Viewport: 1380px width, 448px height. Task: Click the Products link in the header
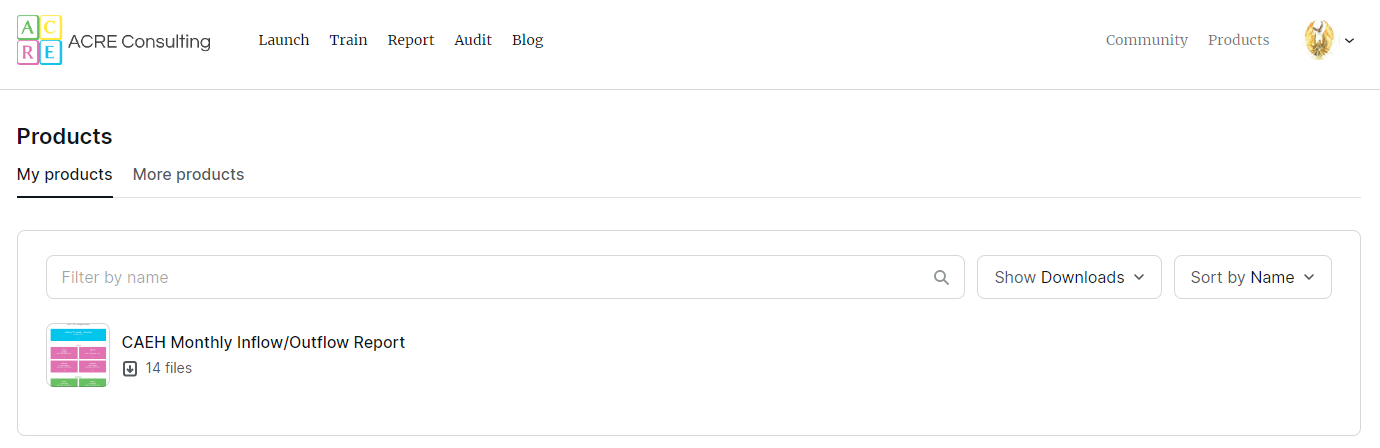[x=1238, y=40]
